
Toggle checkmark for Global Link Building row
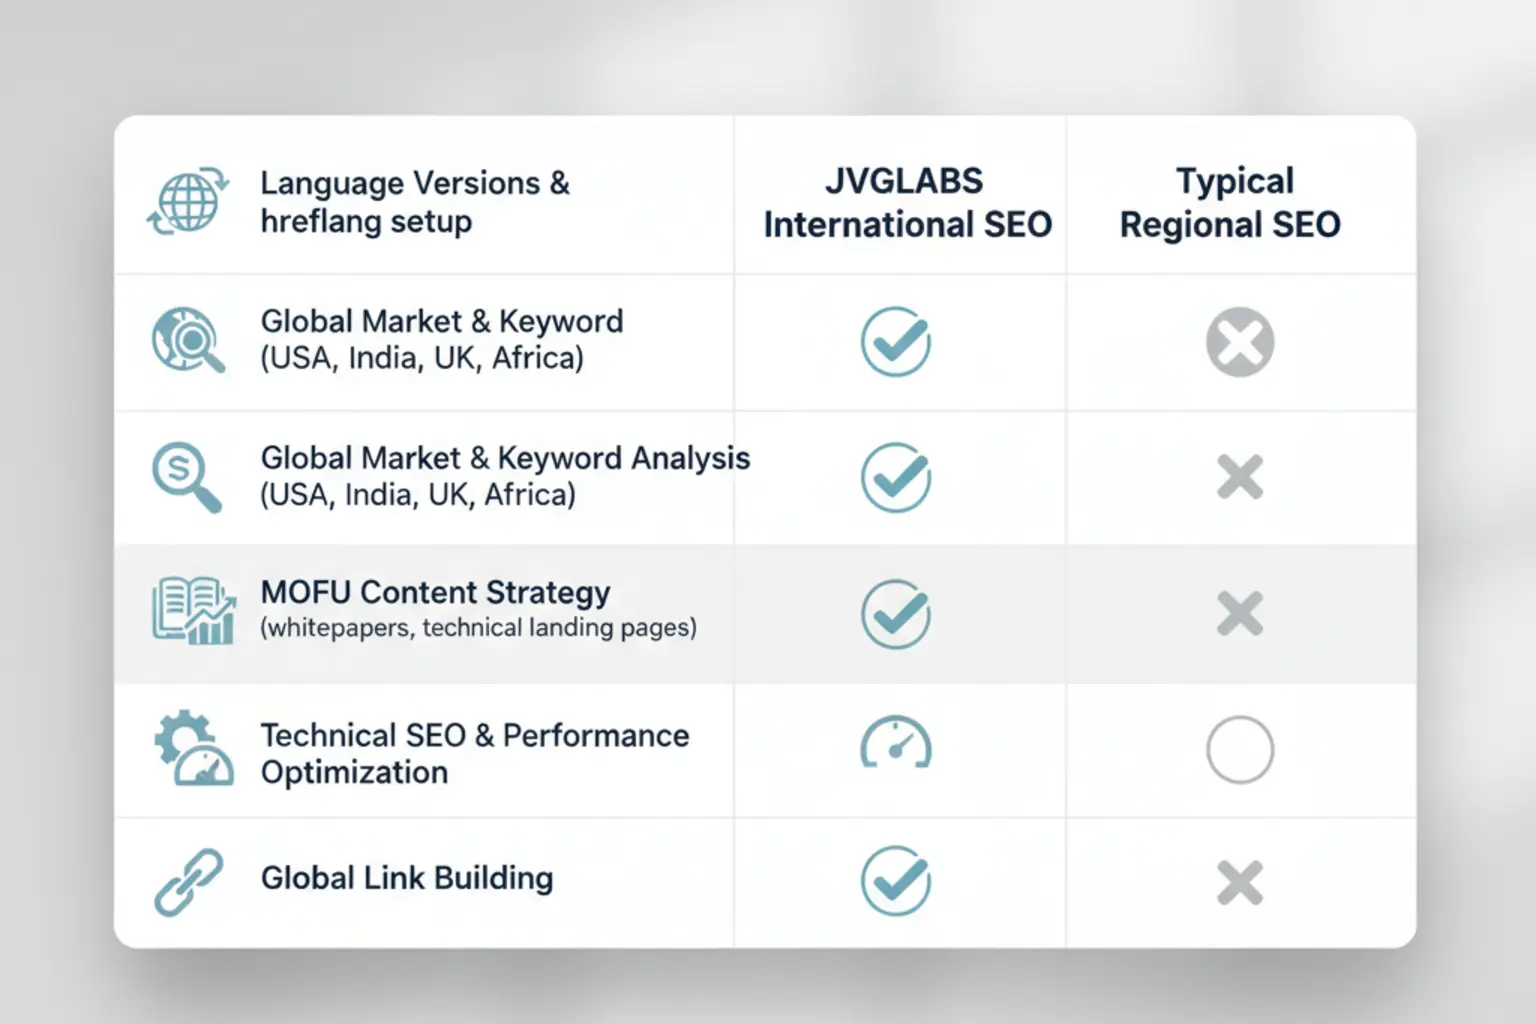coord(896,881)
